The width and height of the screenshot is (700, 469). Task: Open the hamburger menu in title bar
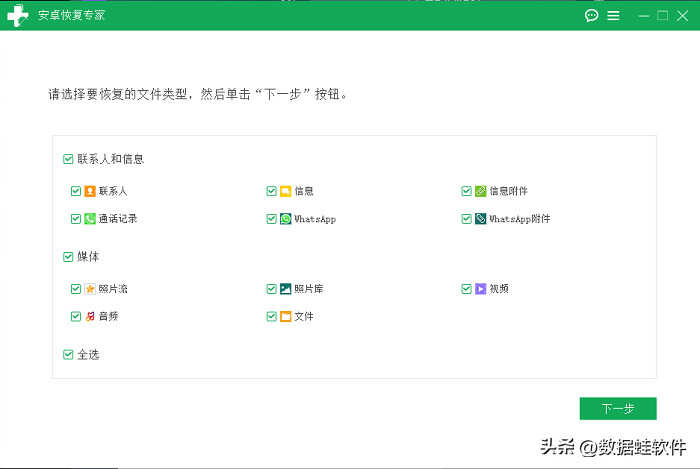tap(613, 16)
